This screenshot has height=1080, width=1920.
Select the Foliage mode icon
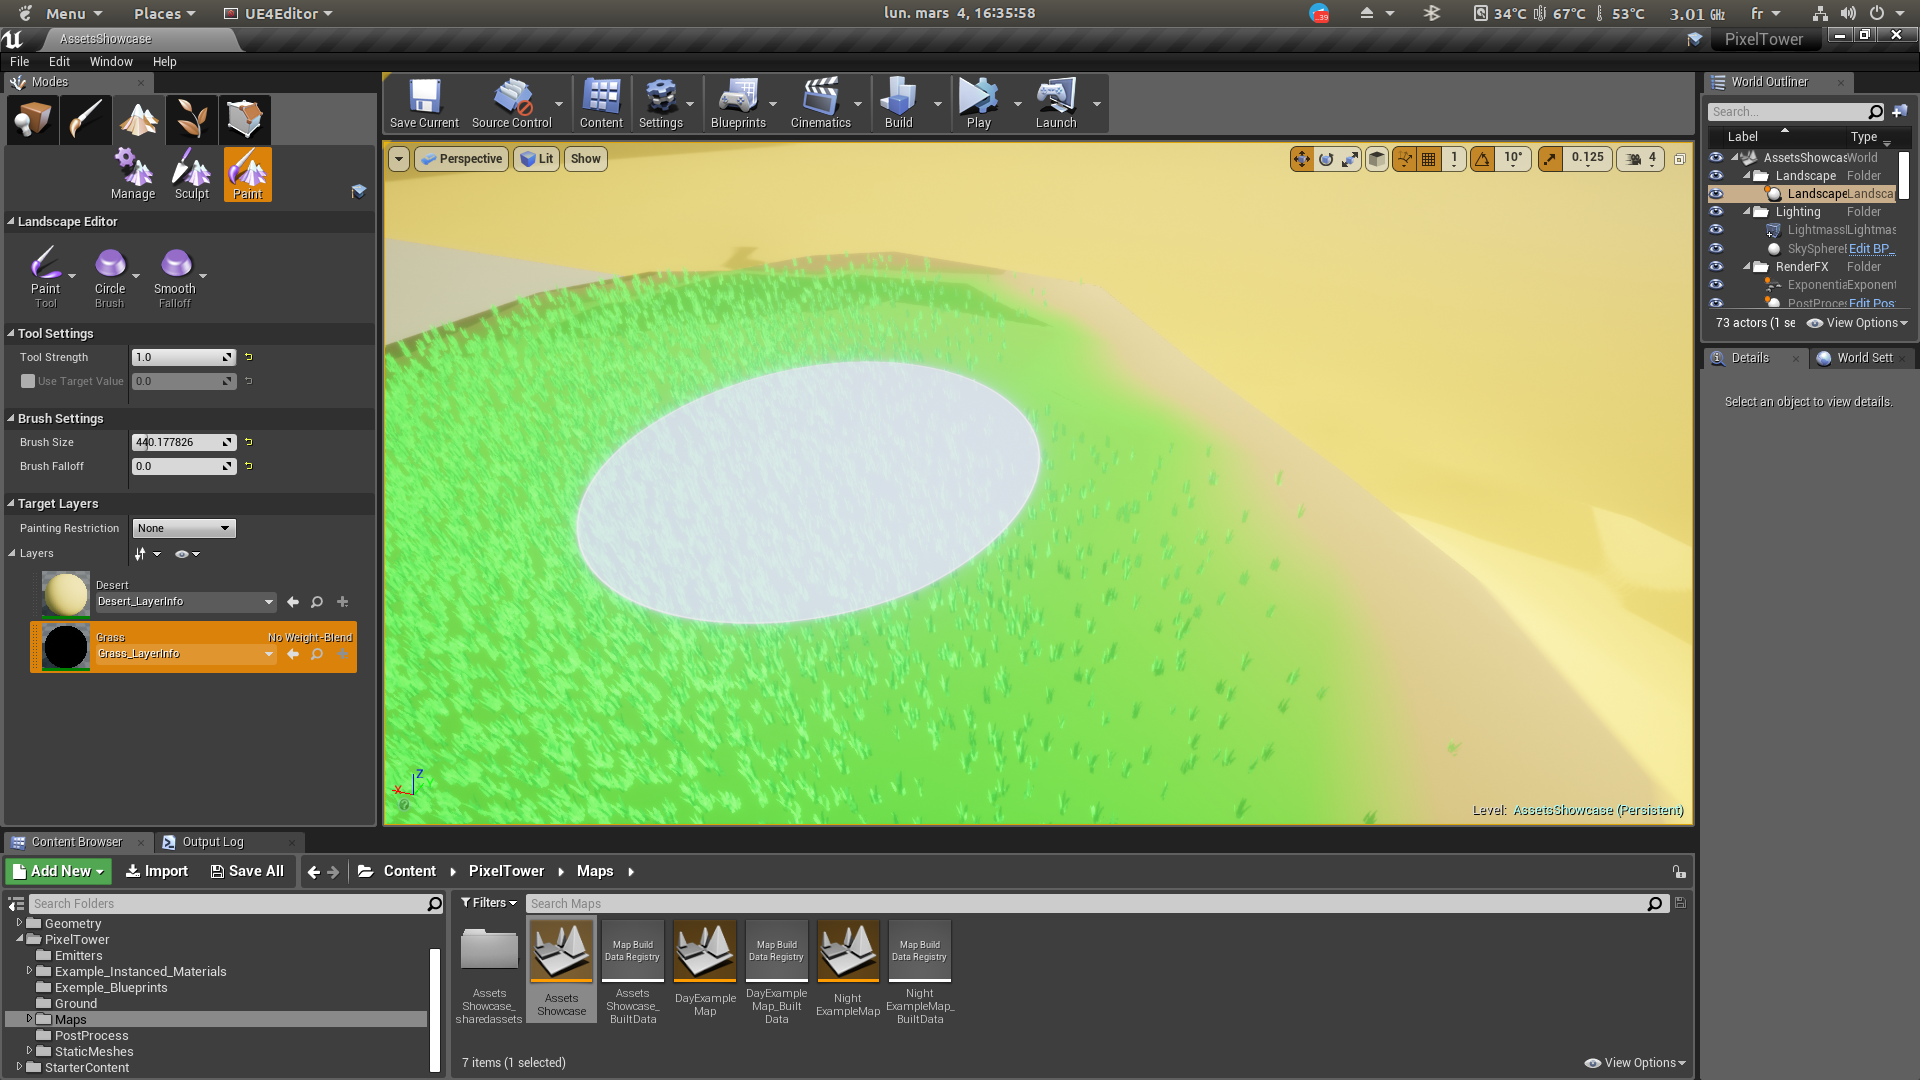(192, 120)
